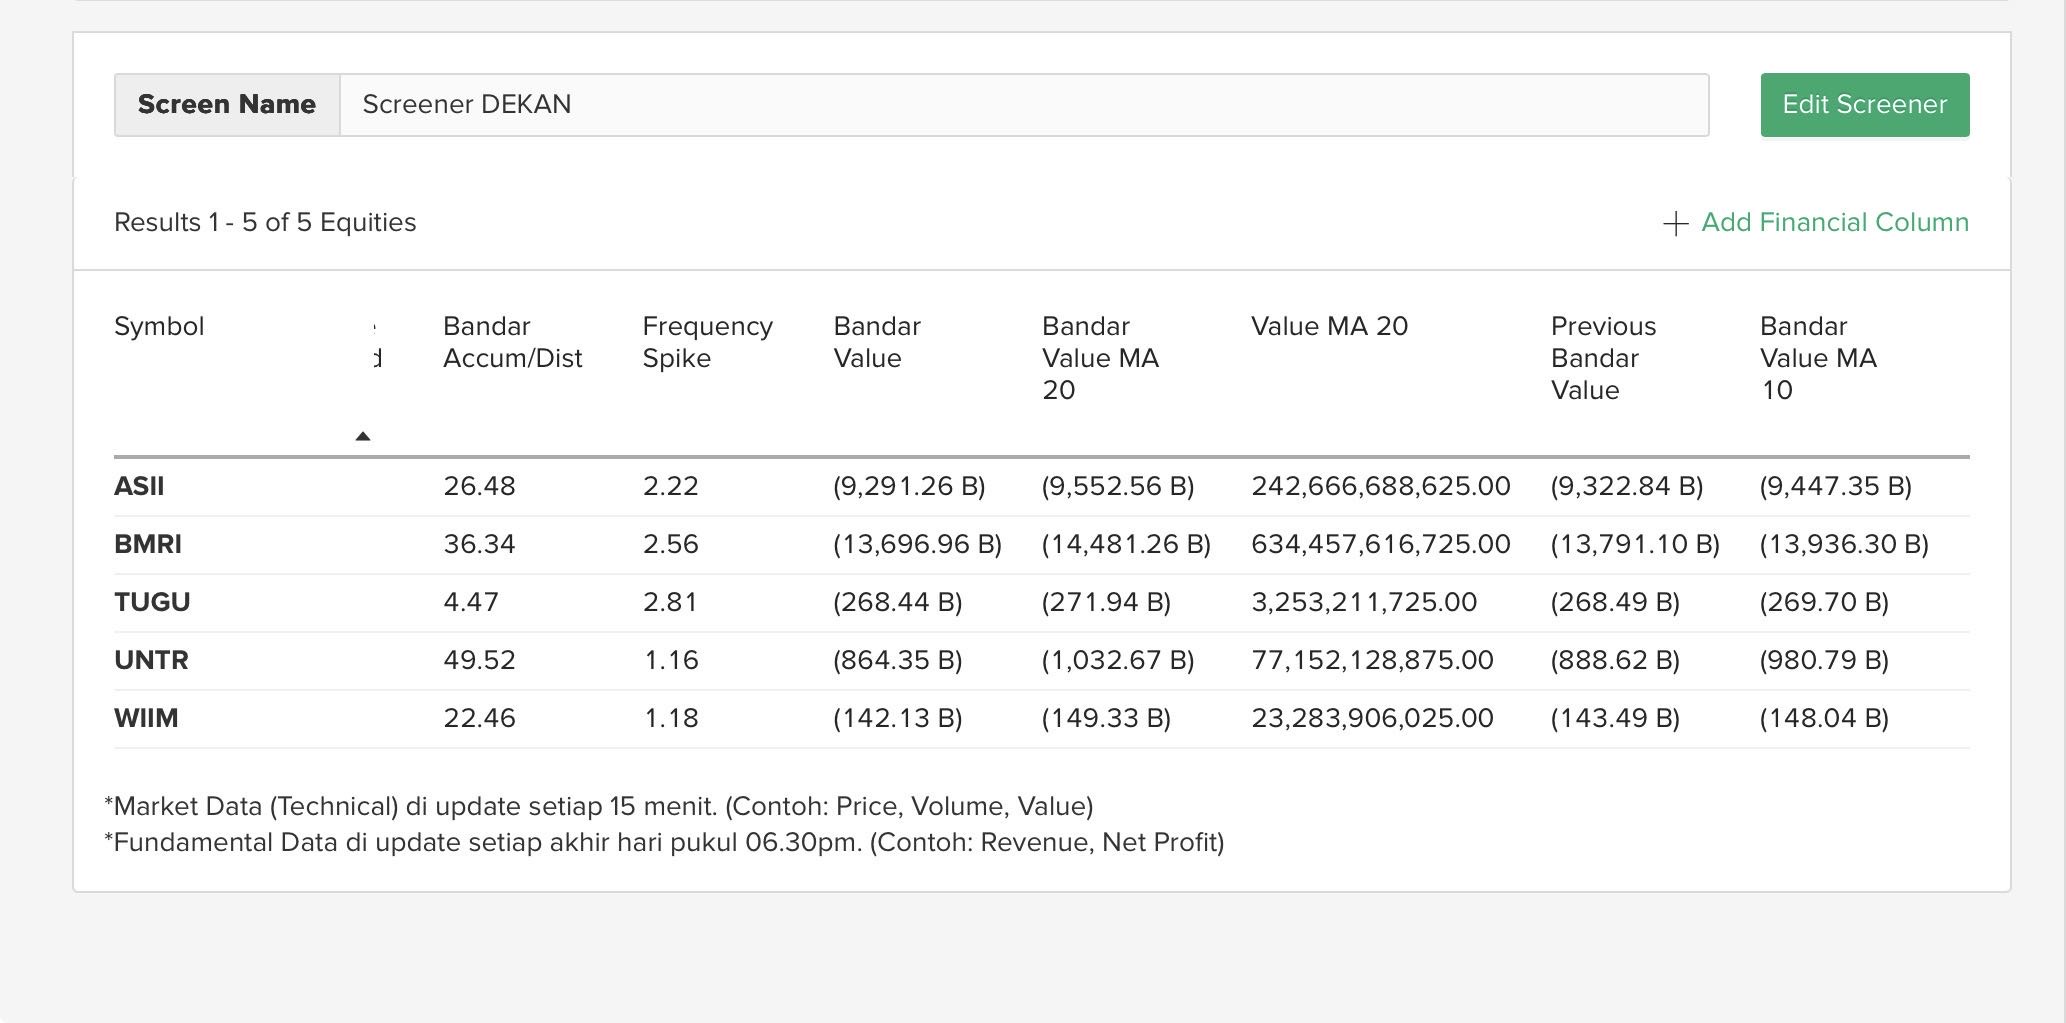Open the ASII stock symbol
This screenshot has width=2066, height=1023.
tap(139, 486)
